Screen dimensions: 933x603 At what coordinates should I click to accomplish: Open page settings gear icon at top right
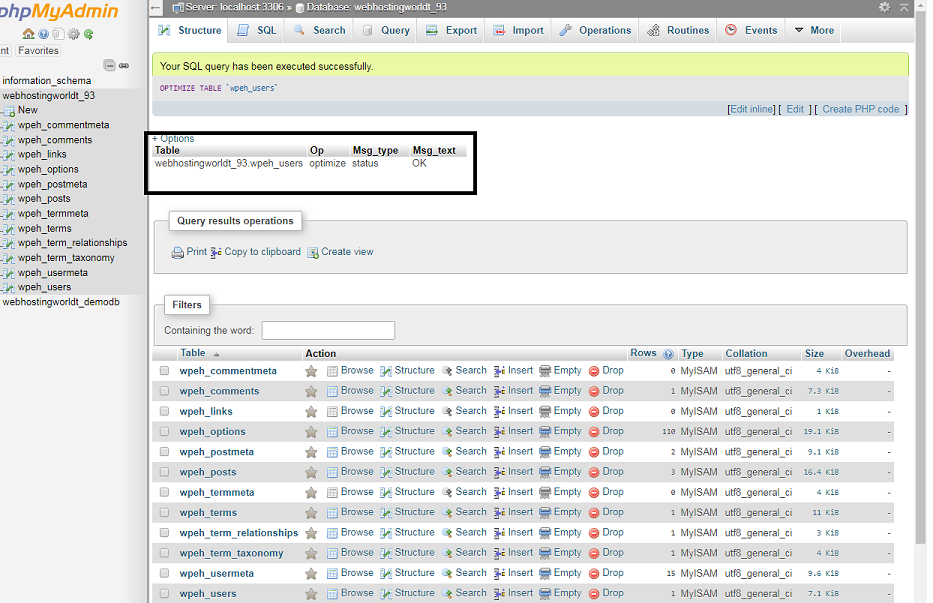(884, 7)
